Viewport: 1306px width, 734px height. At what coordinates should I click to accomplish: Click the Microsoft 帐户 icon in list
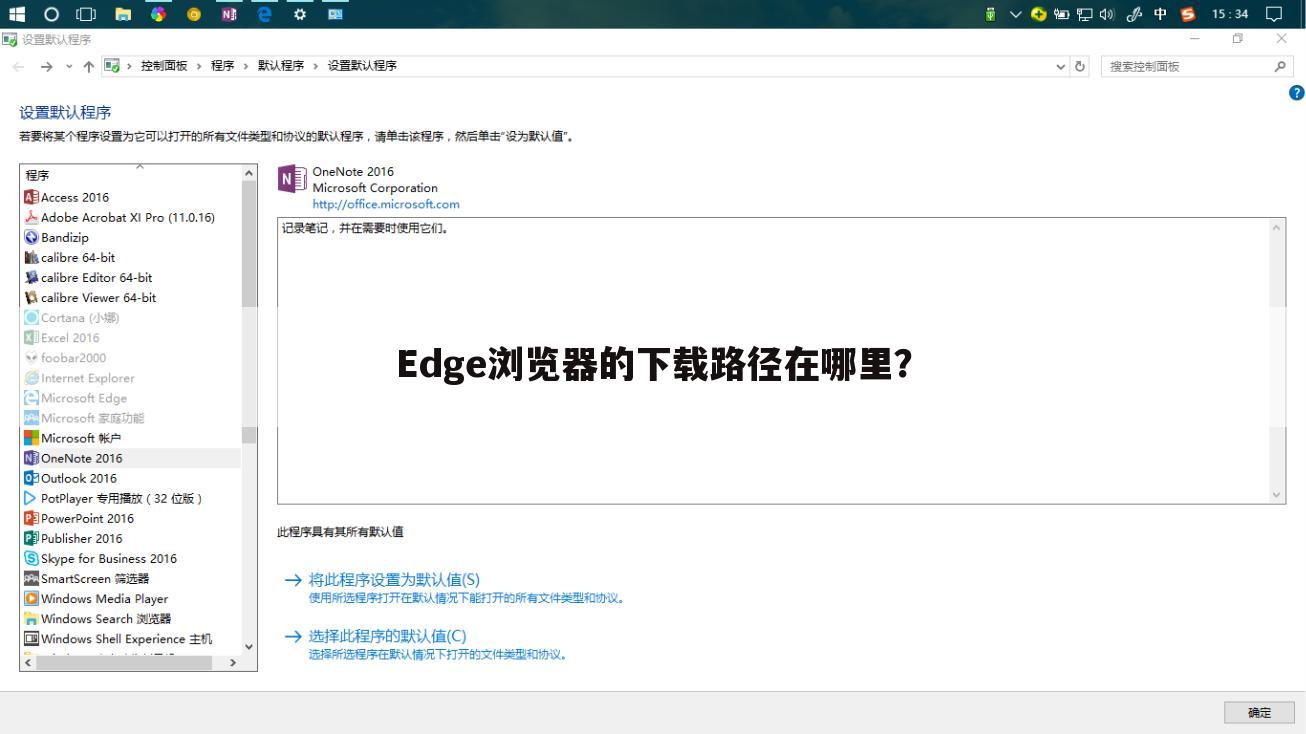[x=31, y=438]
